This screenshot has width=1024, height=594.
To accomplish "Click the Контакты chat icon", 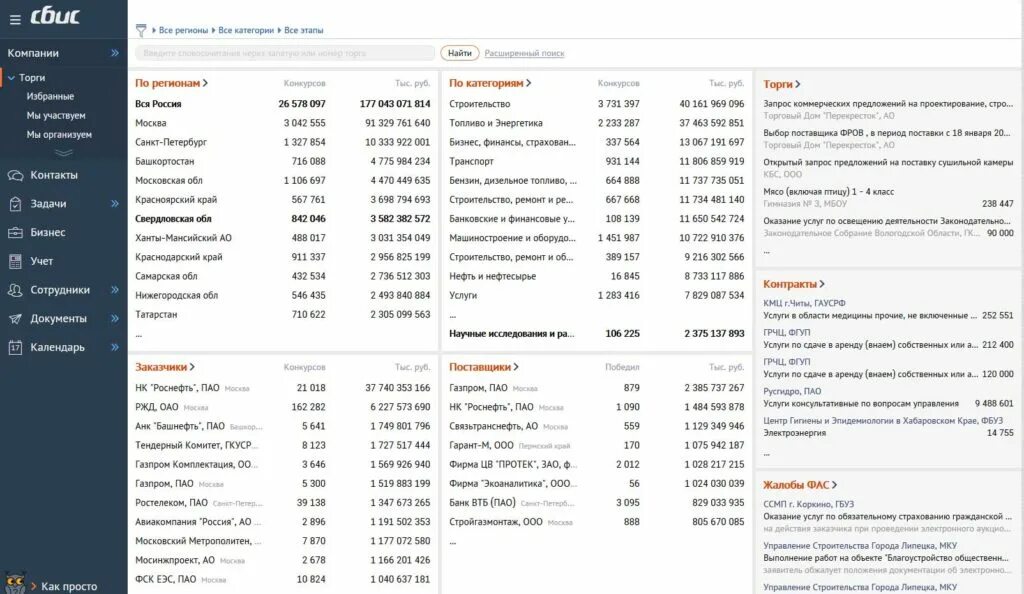I will click(15, 175).
